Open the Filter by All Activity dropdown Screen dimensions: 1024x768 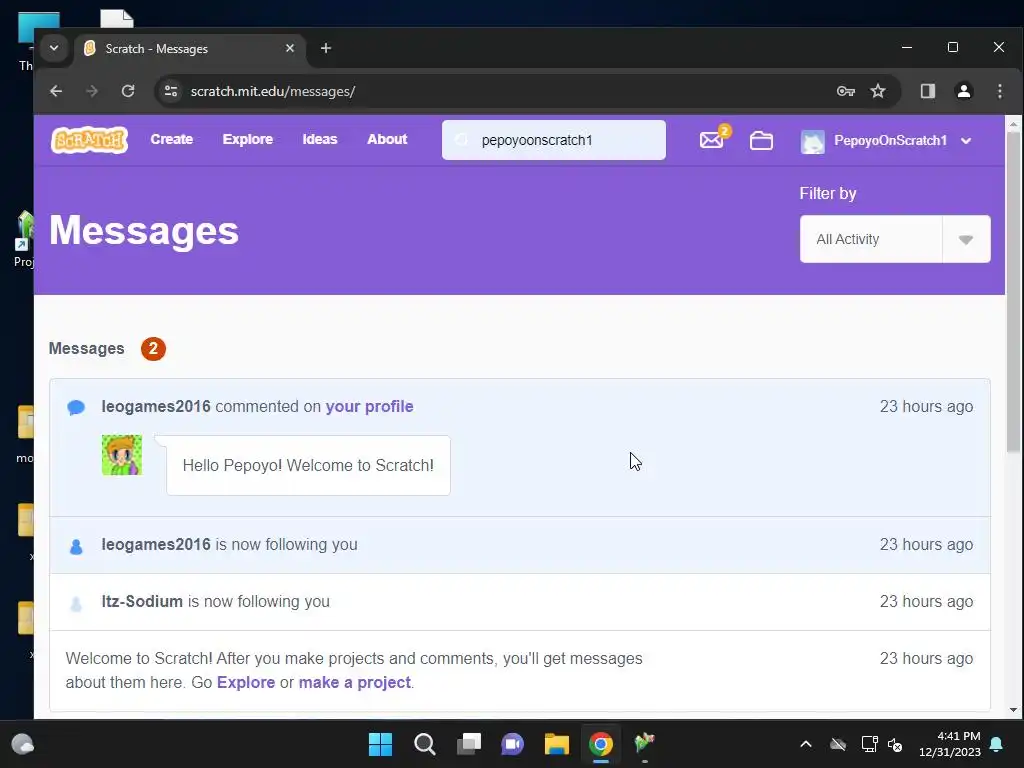tap(895, 239)
